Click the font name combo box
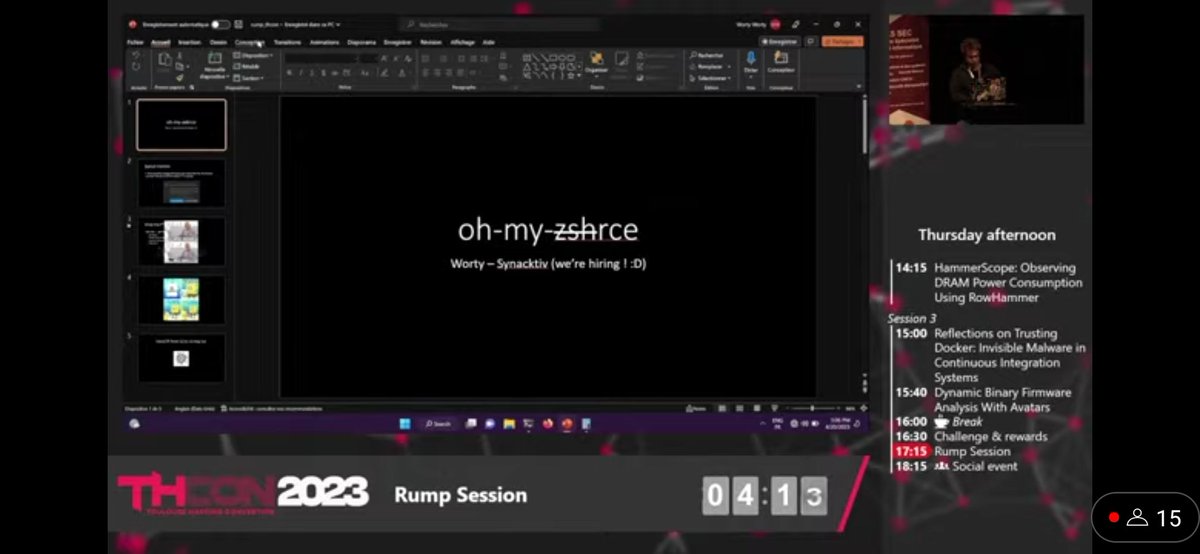This screenshot has width=1200, height=554. [x=321, y=58]
